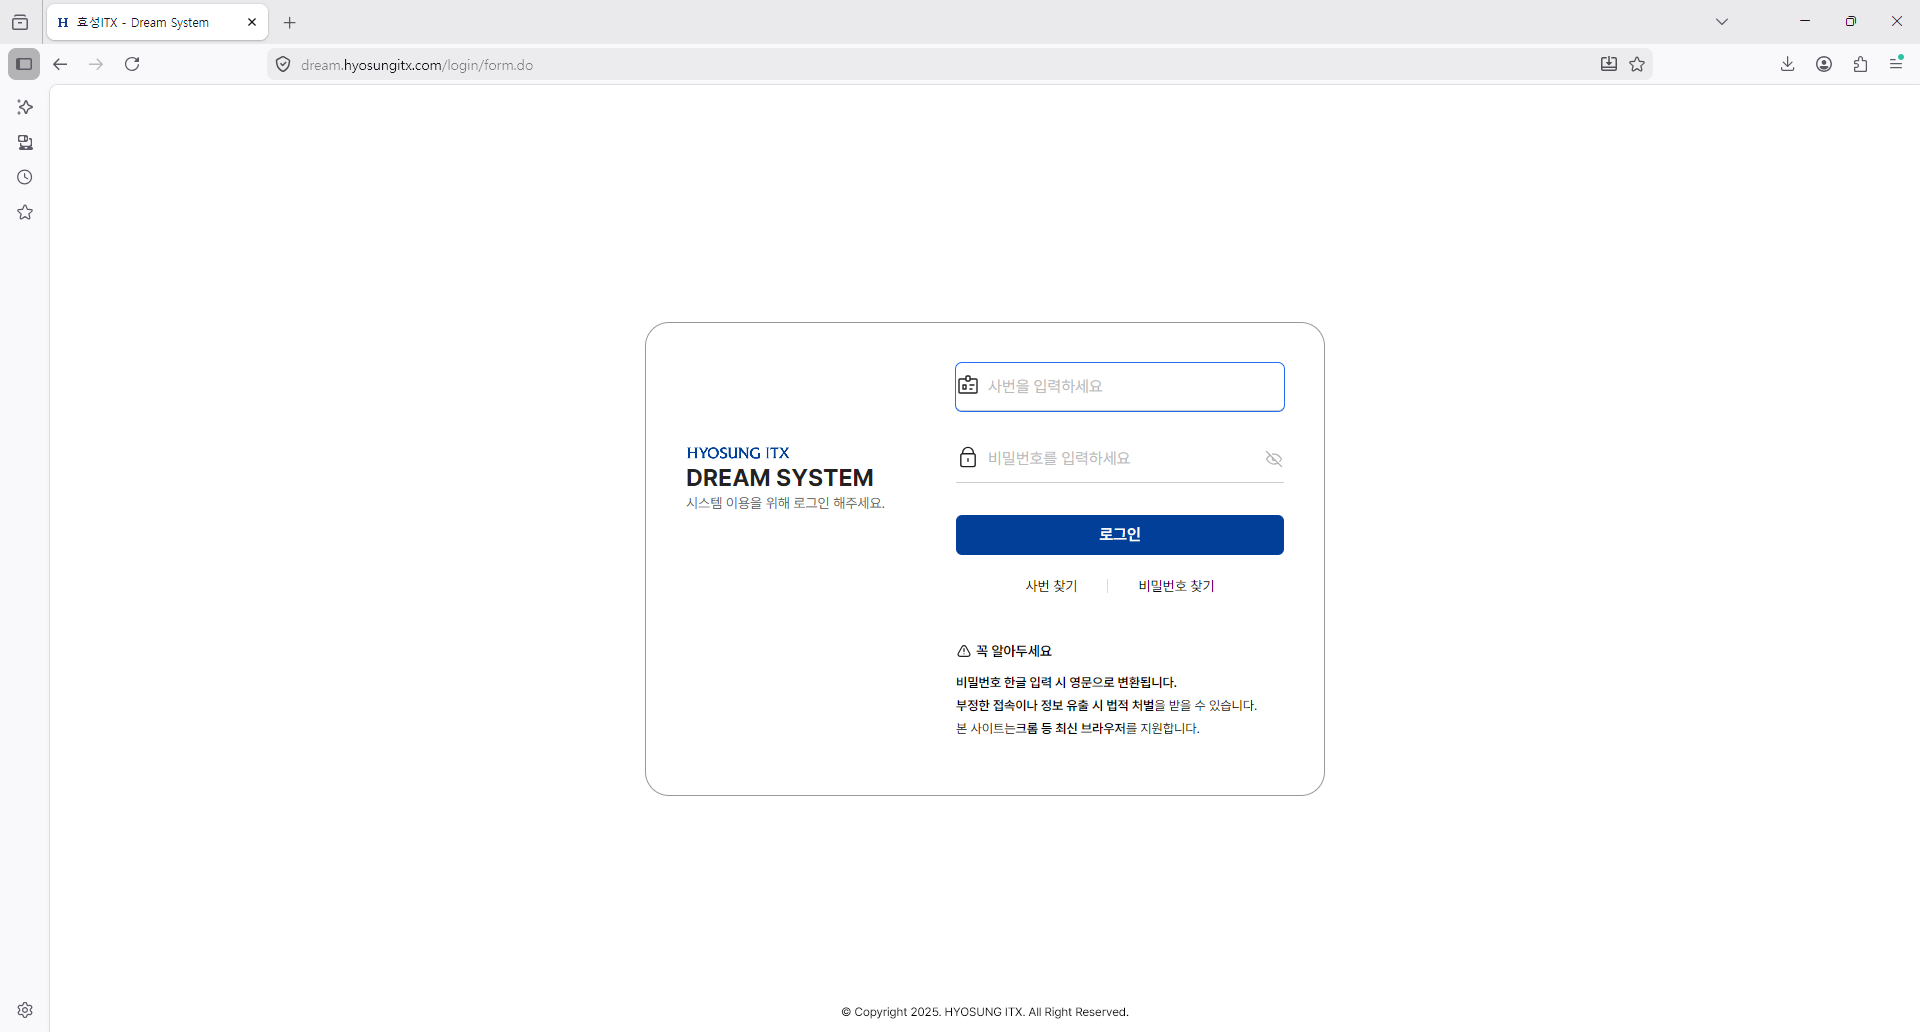The width and height of the screenshot is (1920, 1032).
Task: Open a new browser tab
Action: coord(290,22)
